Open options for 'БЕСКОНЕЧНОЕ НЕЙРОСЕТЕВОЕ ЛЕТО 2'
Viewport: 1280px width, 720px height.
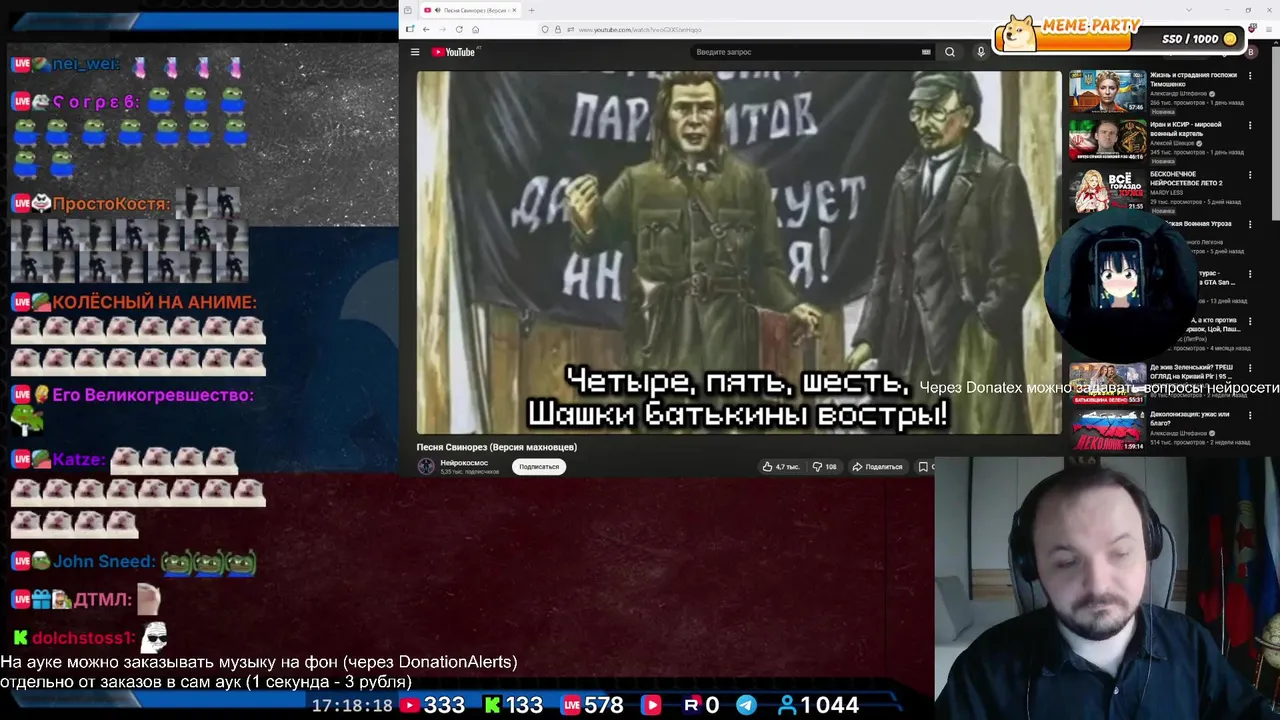point(1250,175)
